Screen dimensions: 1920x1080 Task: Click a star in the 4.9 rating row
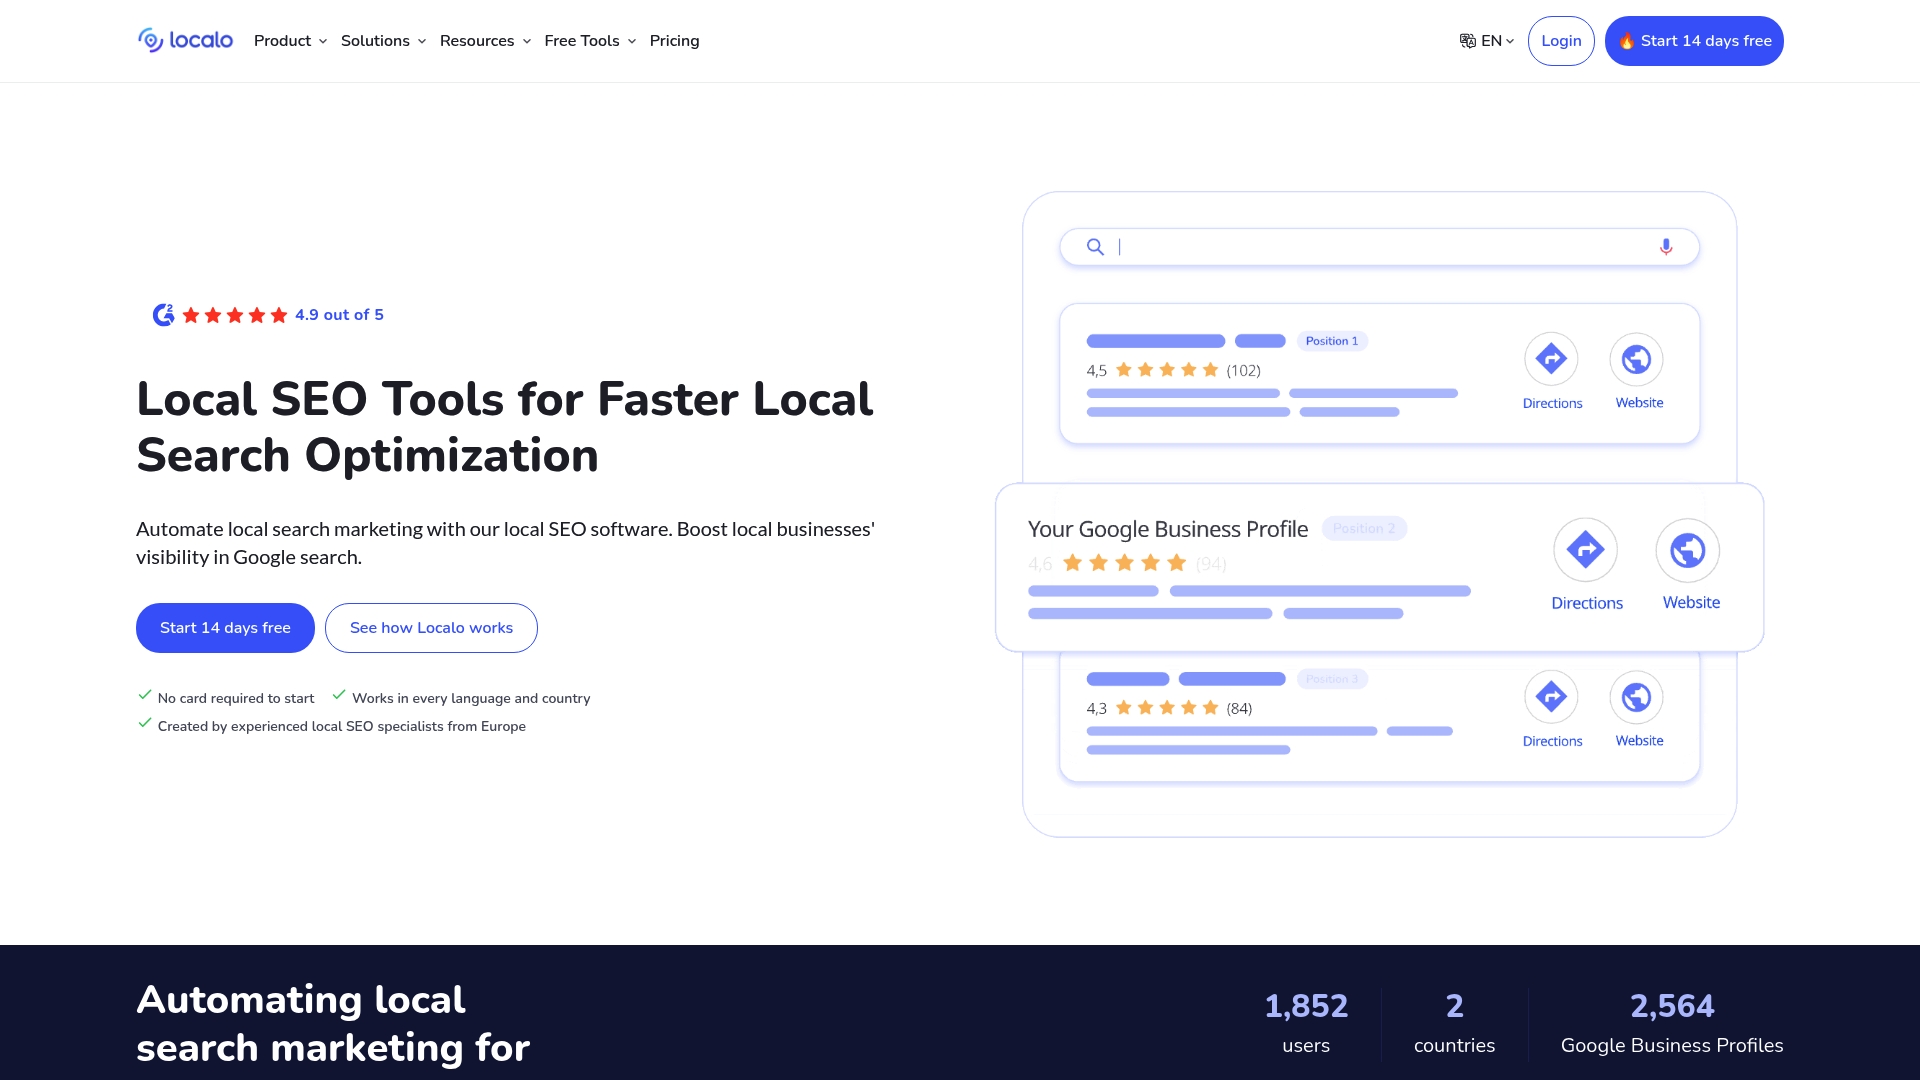point(233,314)
